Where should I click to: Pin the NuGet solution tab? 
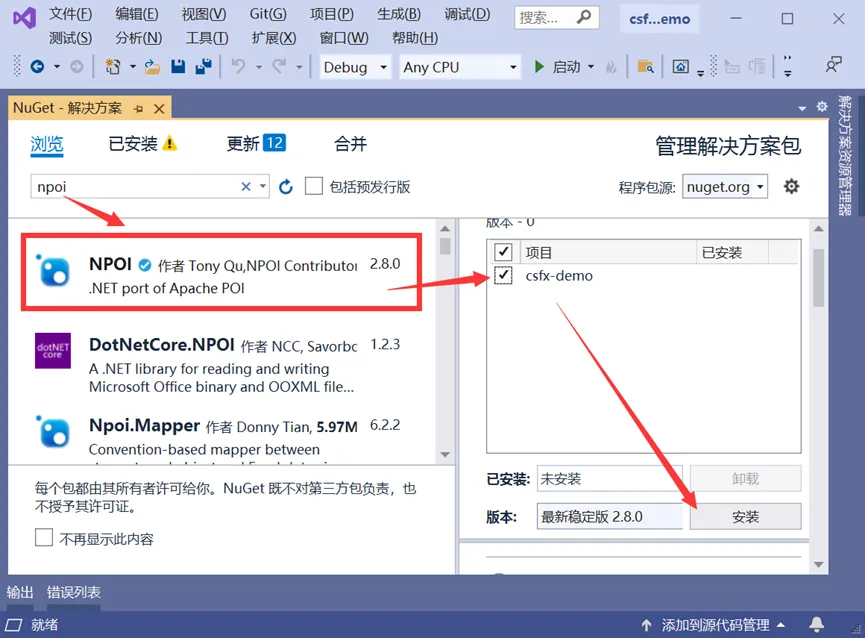click(x=138, y=109)
